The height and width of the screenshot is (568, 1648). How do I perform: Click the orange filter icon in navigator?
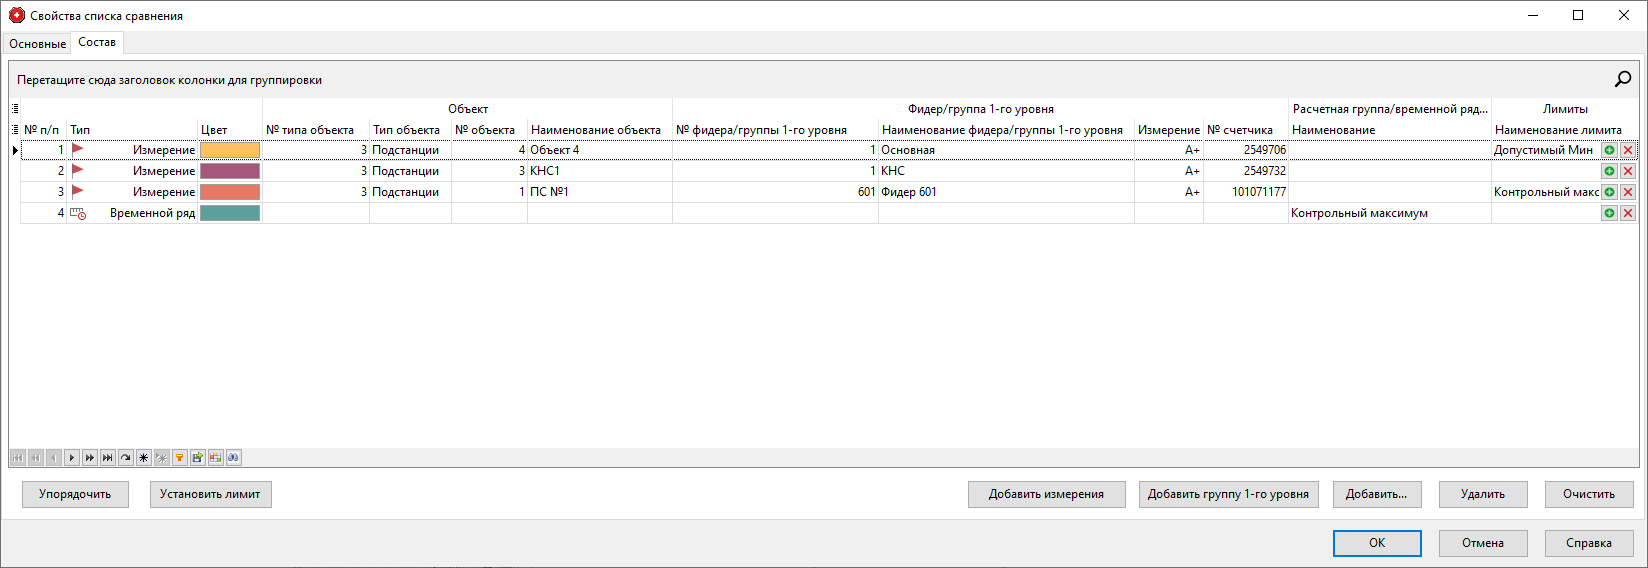pos(180,458)
